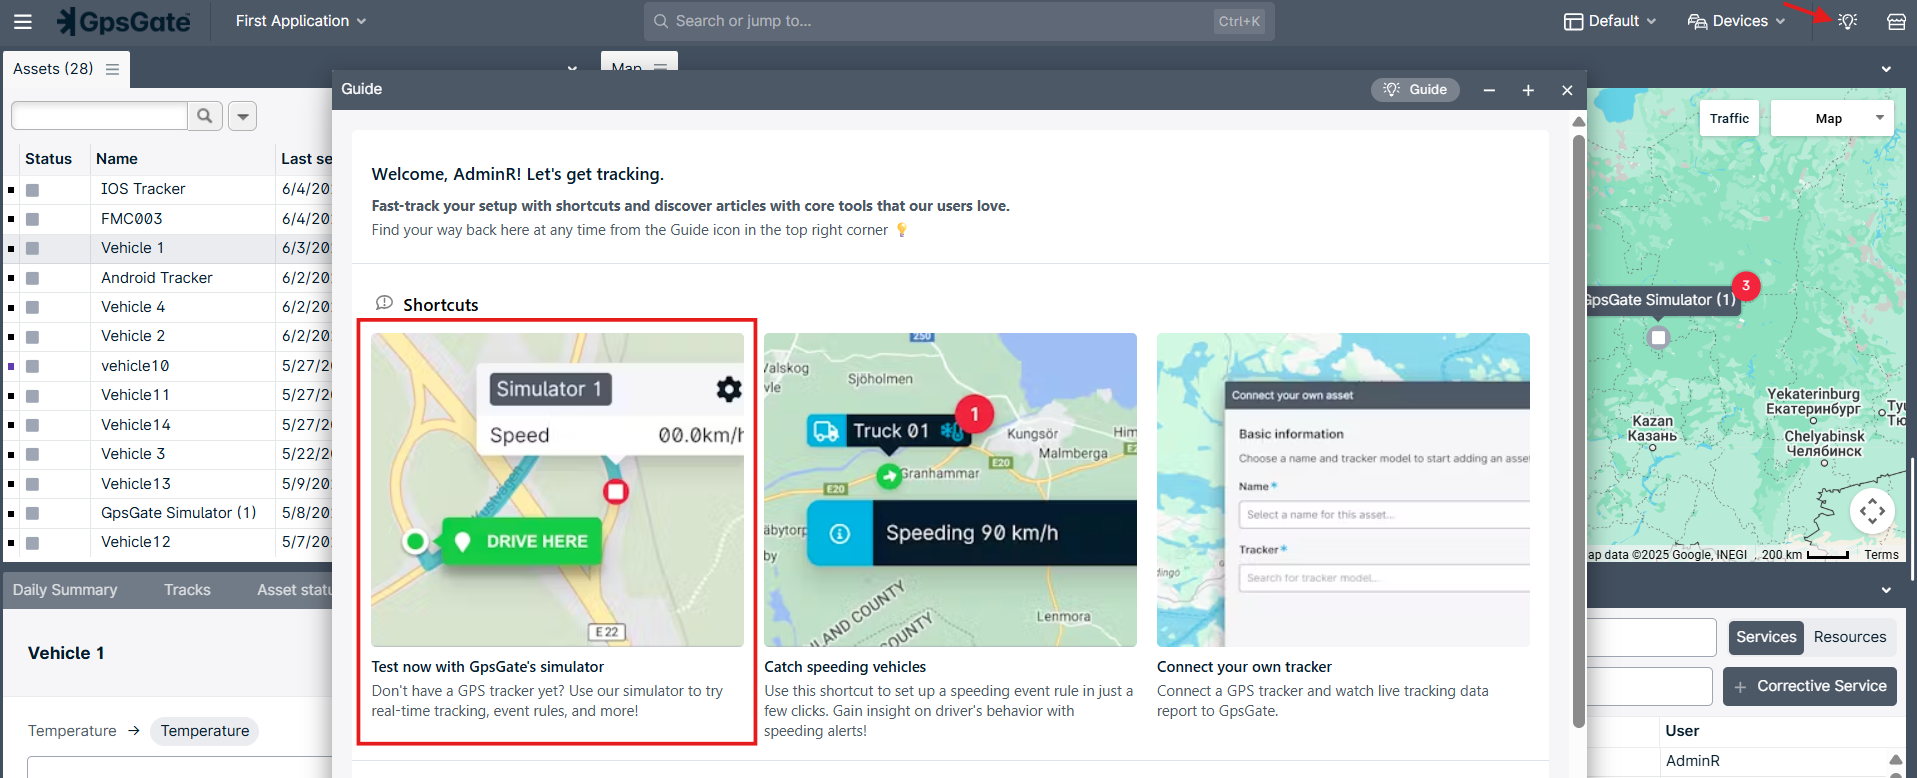1917x778 pixels.
Task: Click the Shortcuts speech bubble icon
Action: tap(384, 303)
